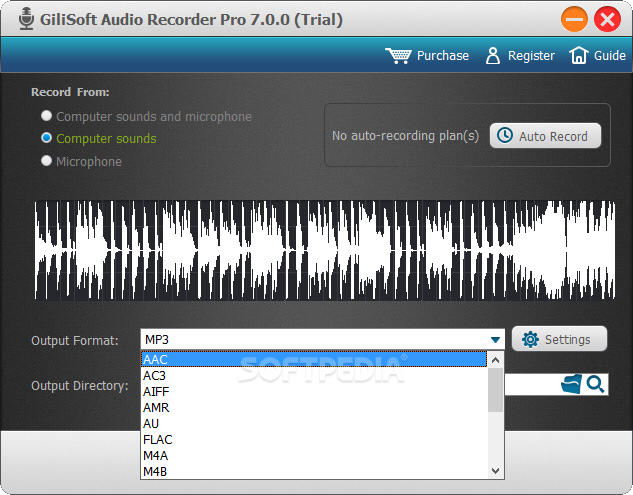This screenshot has width=633, height=495.
Task: Open the Settings button label
Action: 567,340
